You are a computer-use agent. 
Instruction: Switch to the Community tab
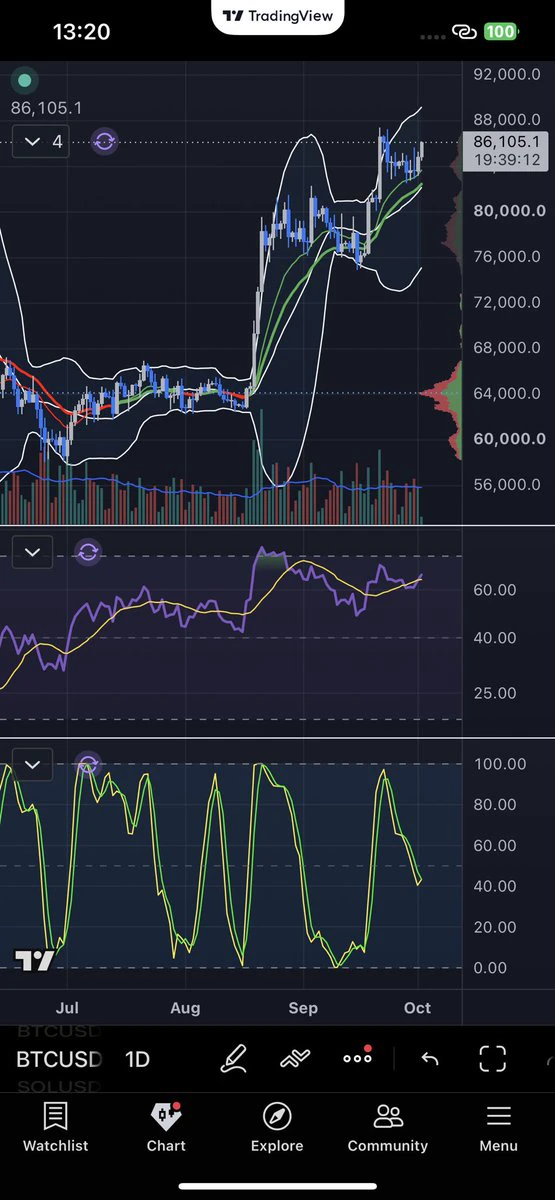pyautogui.click(x=388, y=1127)
